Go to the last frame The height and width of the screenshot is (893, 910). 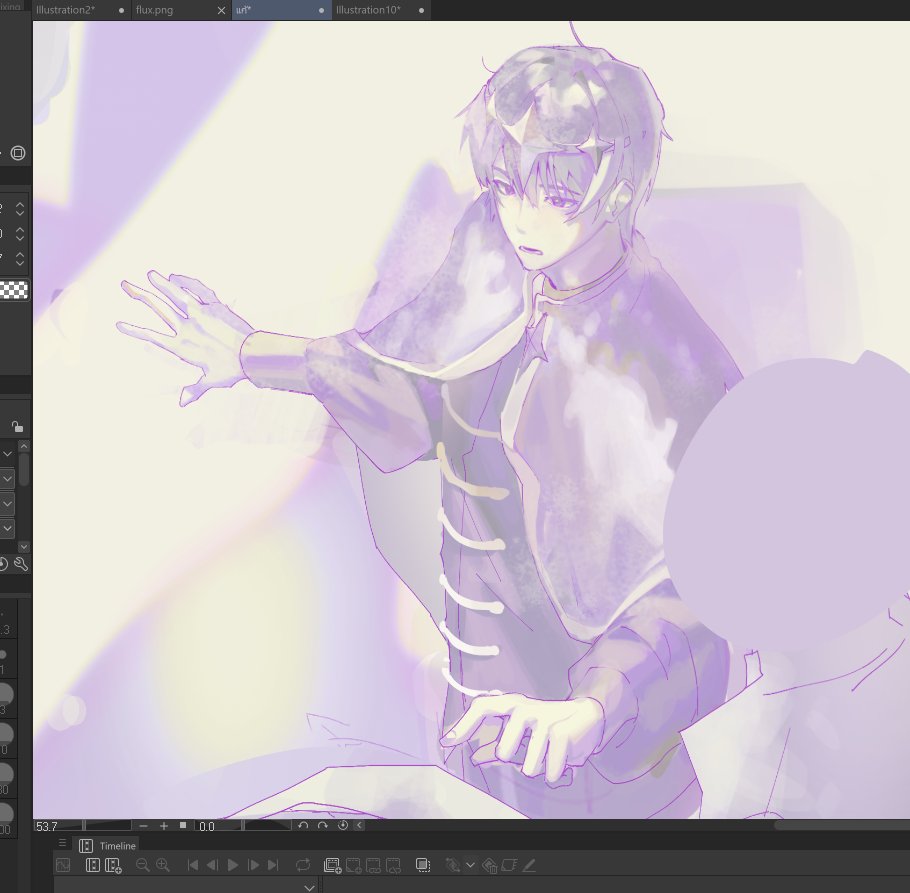click(x=273, y=865)
